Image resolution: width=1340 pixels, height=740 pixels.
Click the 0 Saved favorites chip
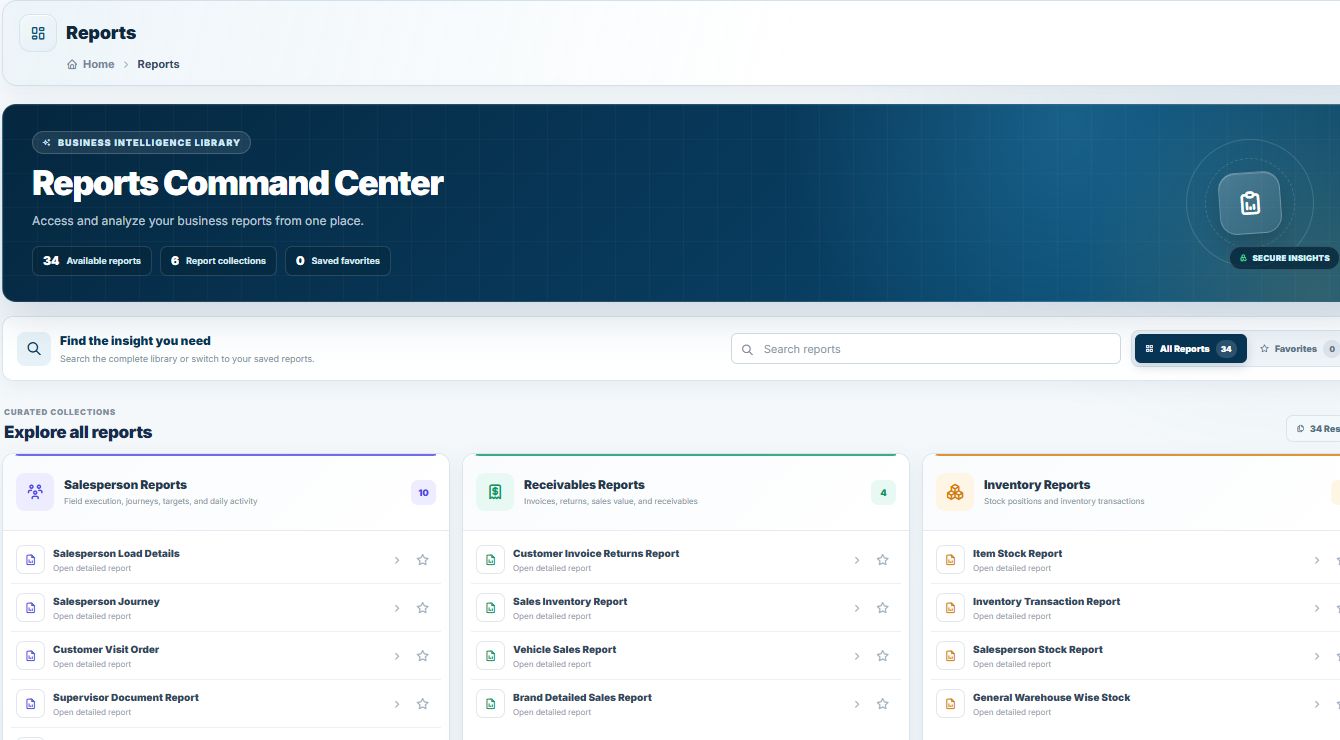pyautogui.click(x=338, y=261)
